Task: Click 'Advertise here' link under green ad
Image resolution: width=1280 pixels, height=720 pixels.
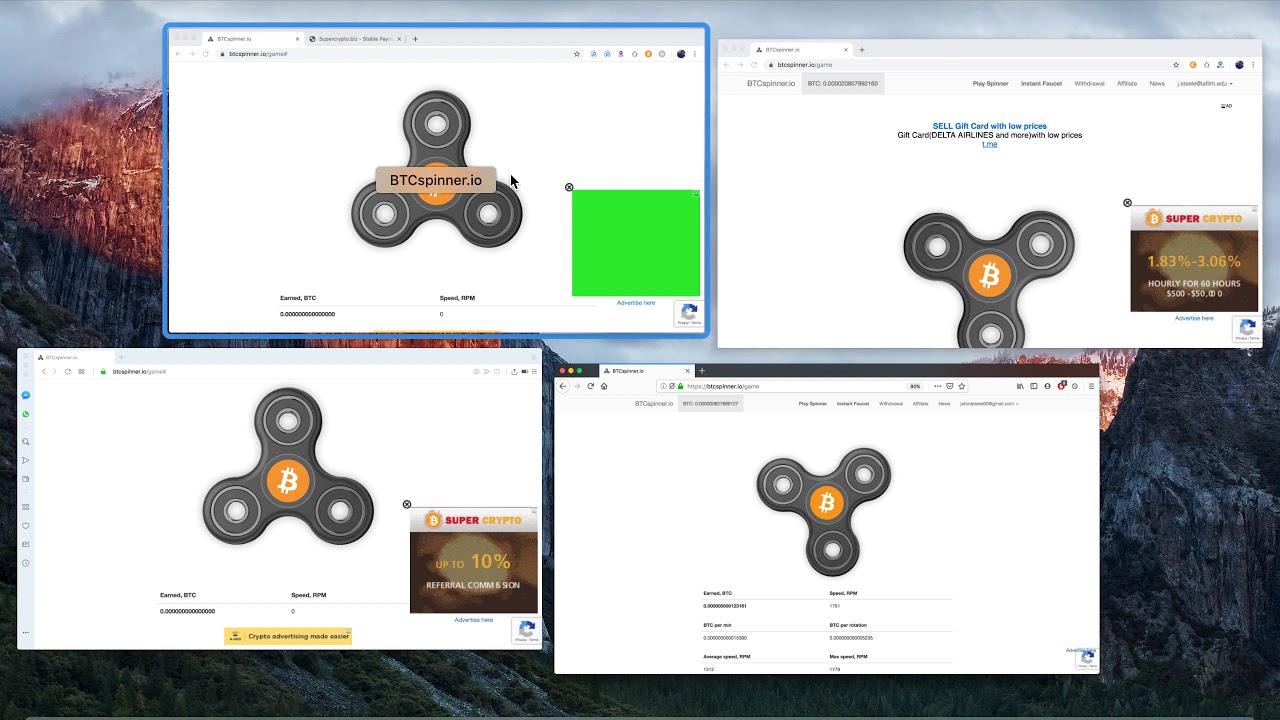Action: [x=636, y=303]
